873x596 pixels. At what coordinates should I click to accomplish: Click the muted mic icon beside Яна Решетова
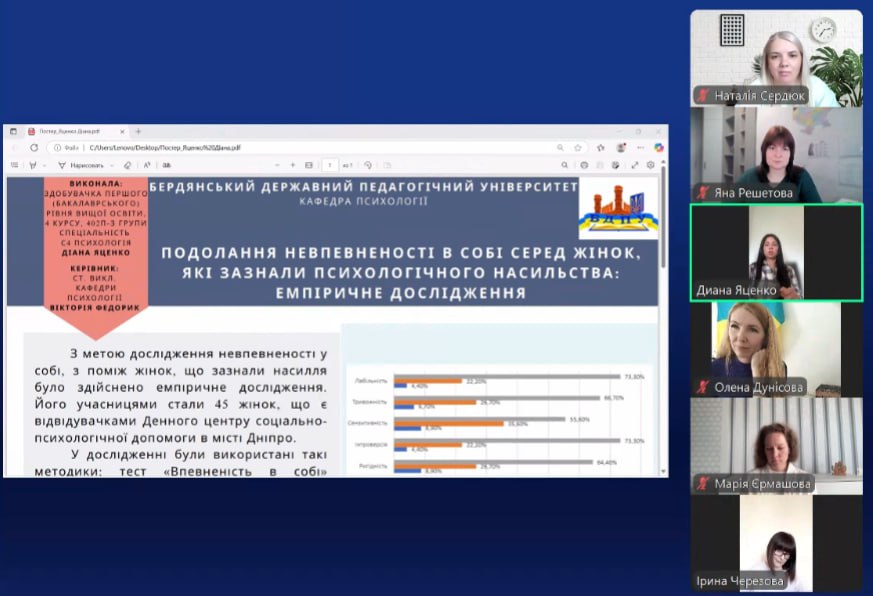coord(703,193)
